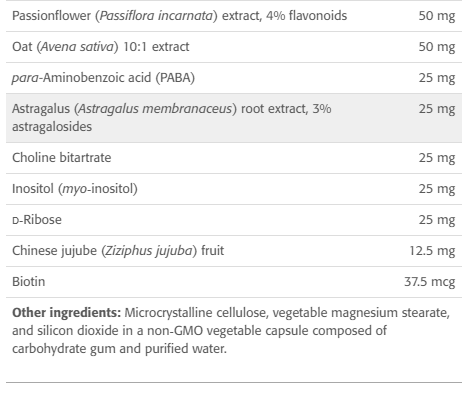The width and height of the screenshot is (468, 395).
Task: Click the Inositol (myo-inositol) row
Action: (234, 189)
